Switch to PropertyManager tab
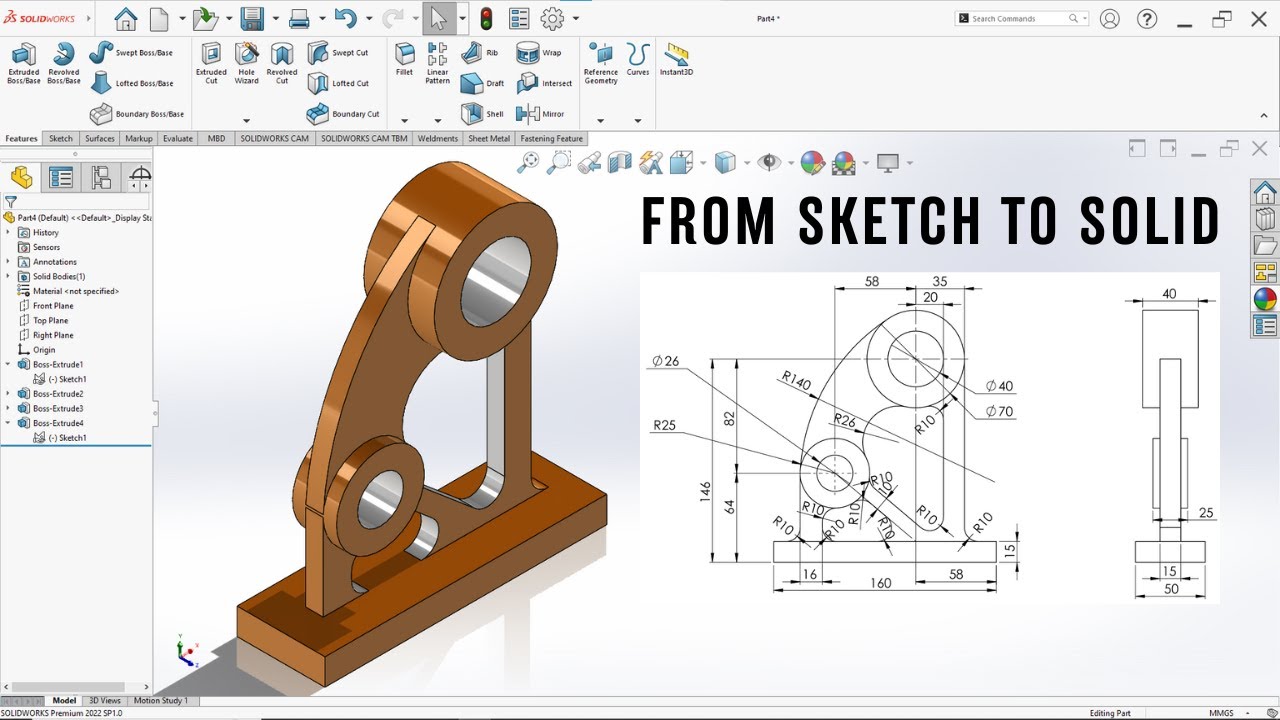Viewport: 1280px width, 720px height. click(x=61, y=177)
